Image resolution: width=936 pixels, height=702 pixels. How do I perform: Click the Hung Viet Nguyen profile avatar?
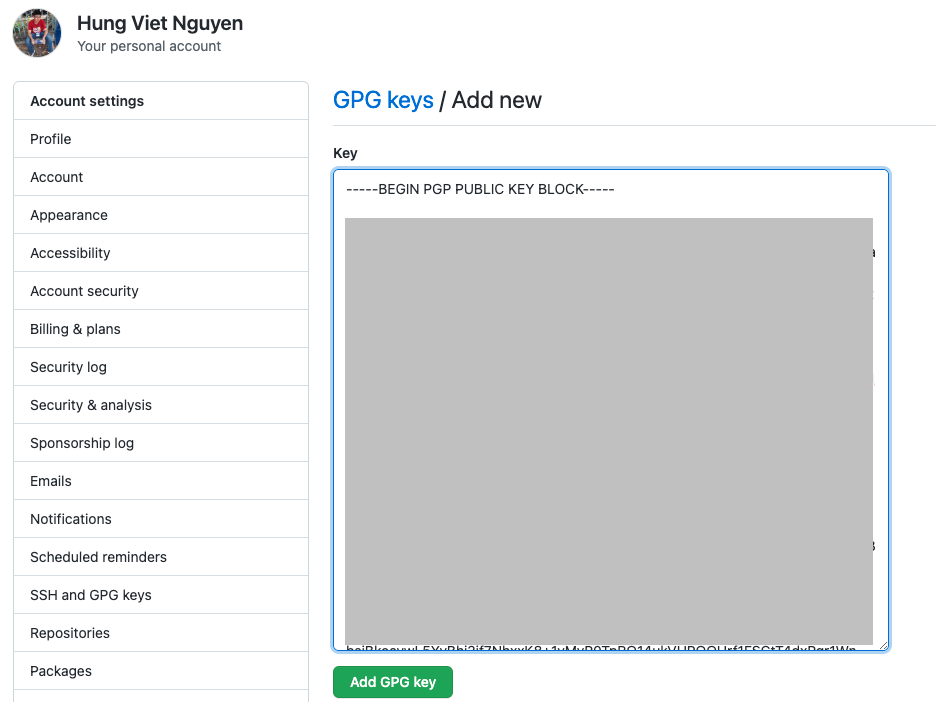(x=36, y=33)
